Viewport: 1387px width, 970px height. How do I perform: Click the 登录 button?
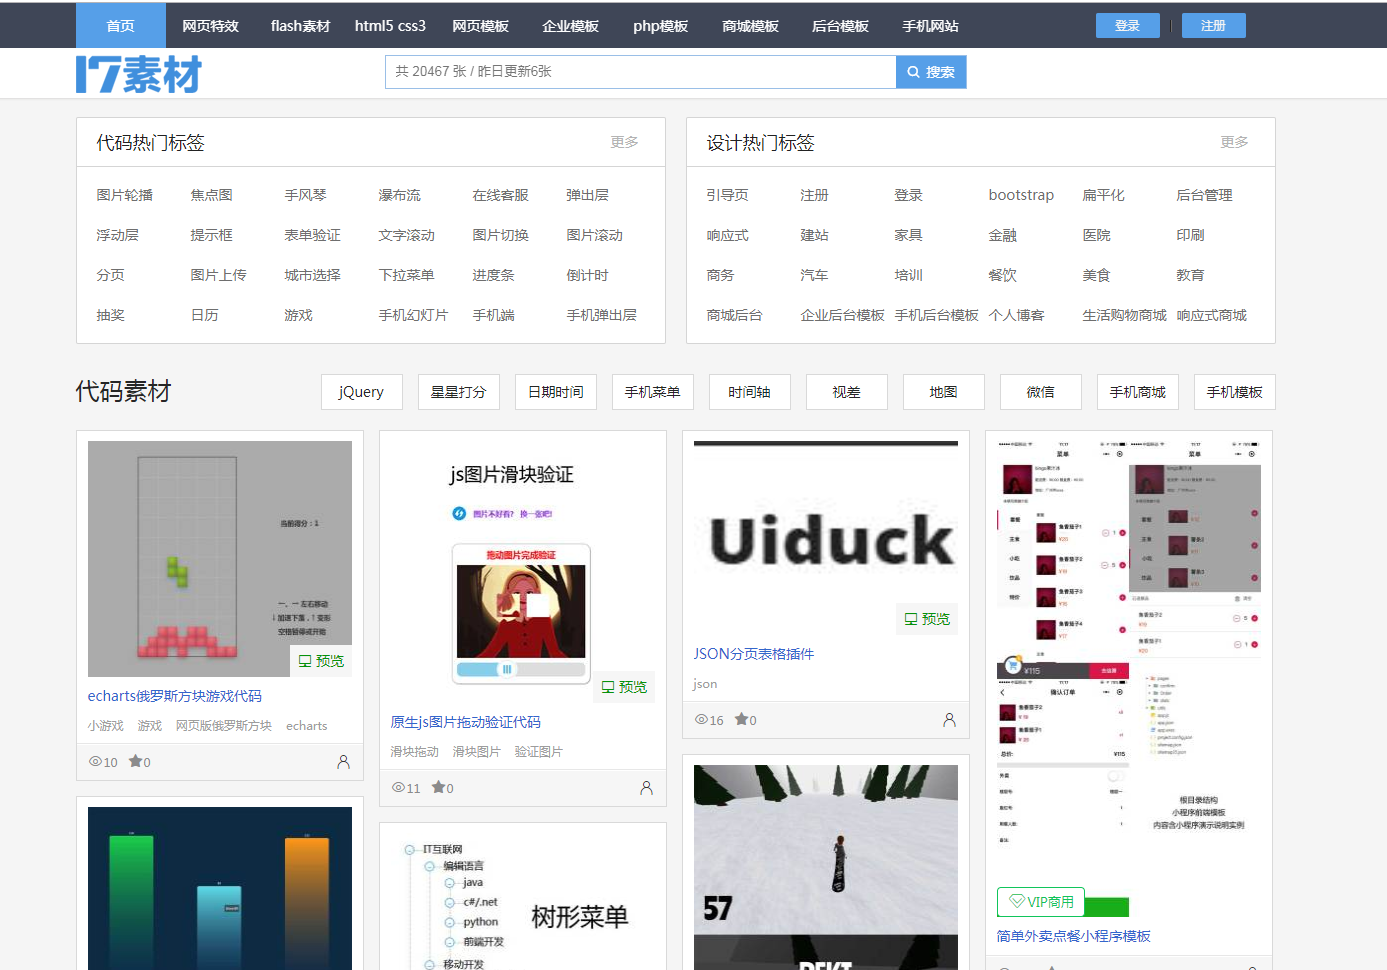pos(1127,25)
